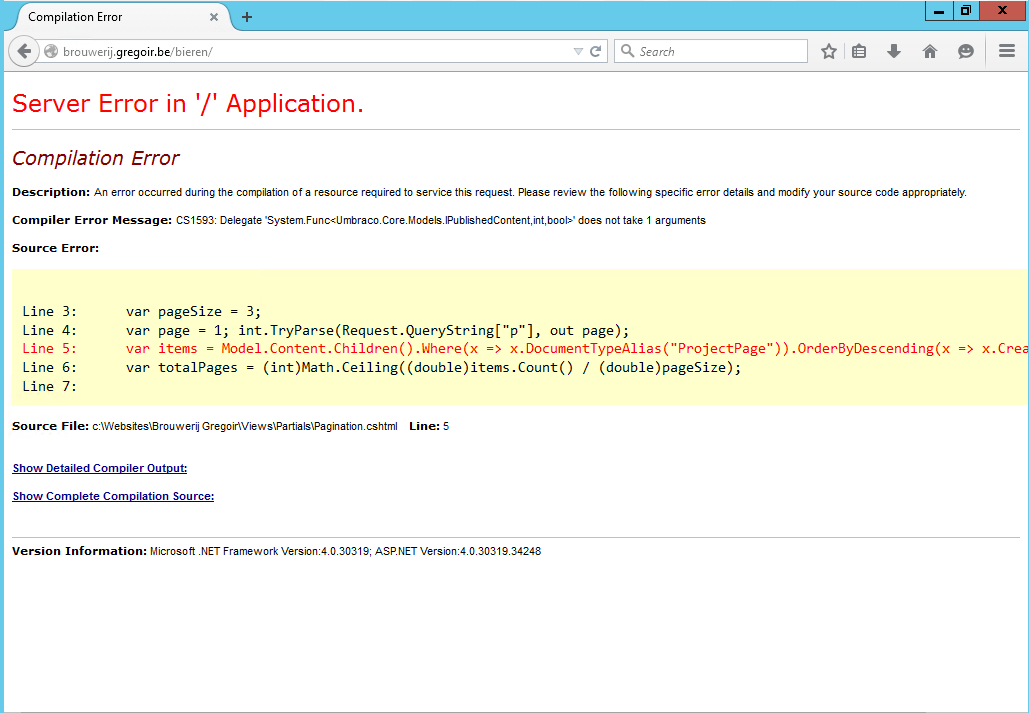Select the Compilation Error tab

tap(118, 17)
